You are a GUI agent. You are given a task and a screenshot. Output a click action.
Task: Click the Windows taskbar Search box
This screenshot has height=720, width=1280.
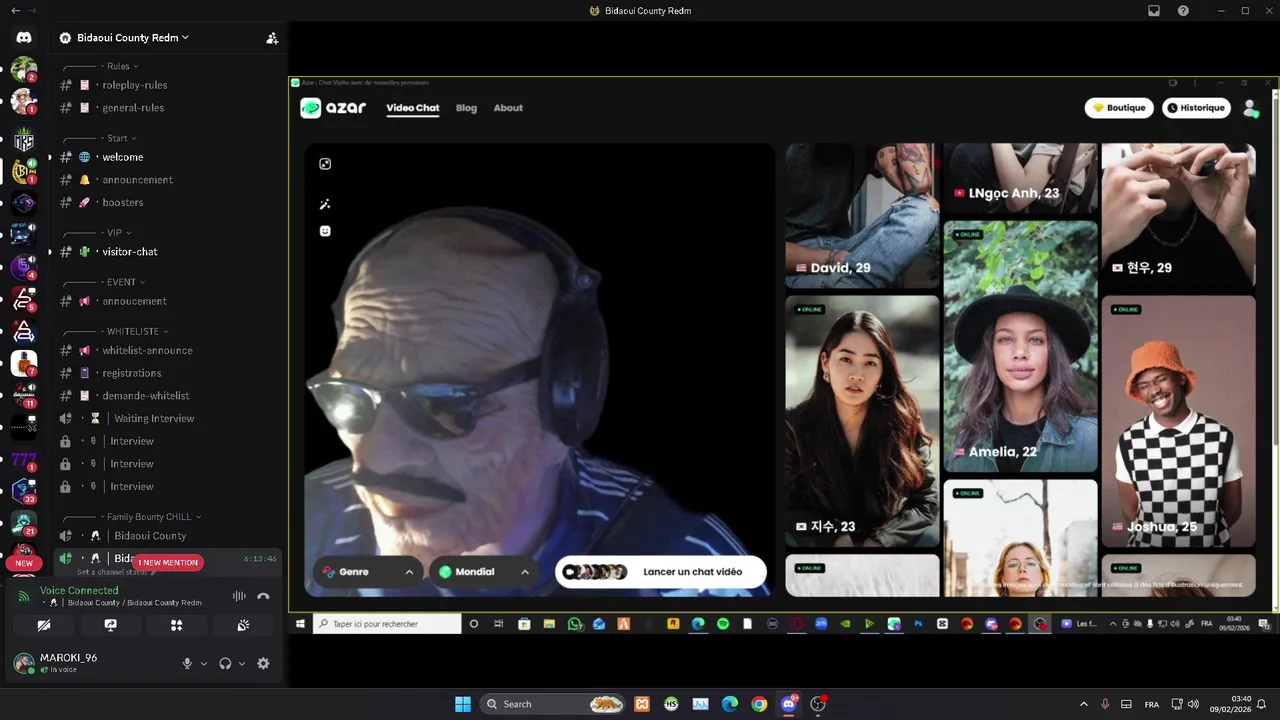[553, 704]
